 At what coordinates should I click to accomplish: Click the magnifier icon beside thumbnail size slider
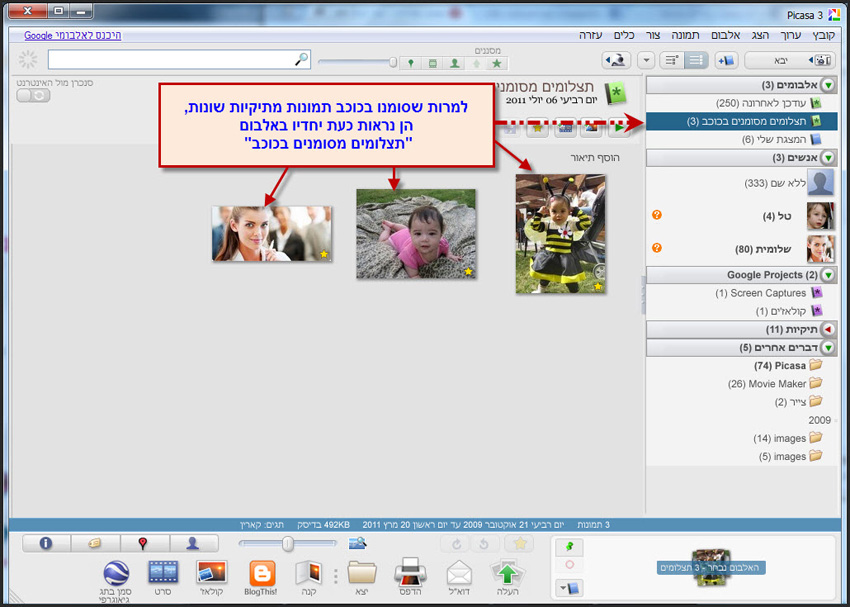pos(358,543)
